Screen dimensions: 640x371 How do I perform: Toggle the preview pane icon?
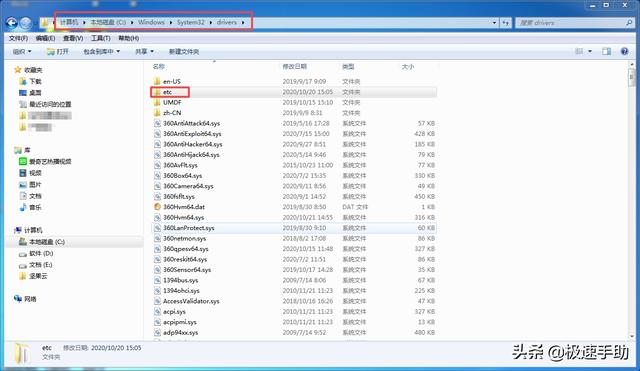tap(607, 51)
